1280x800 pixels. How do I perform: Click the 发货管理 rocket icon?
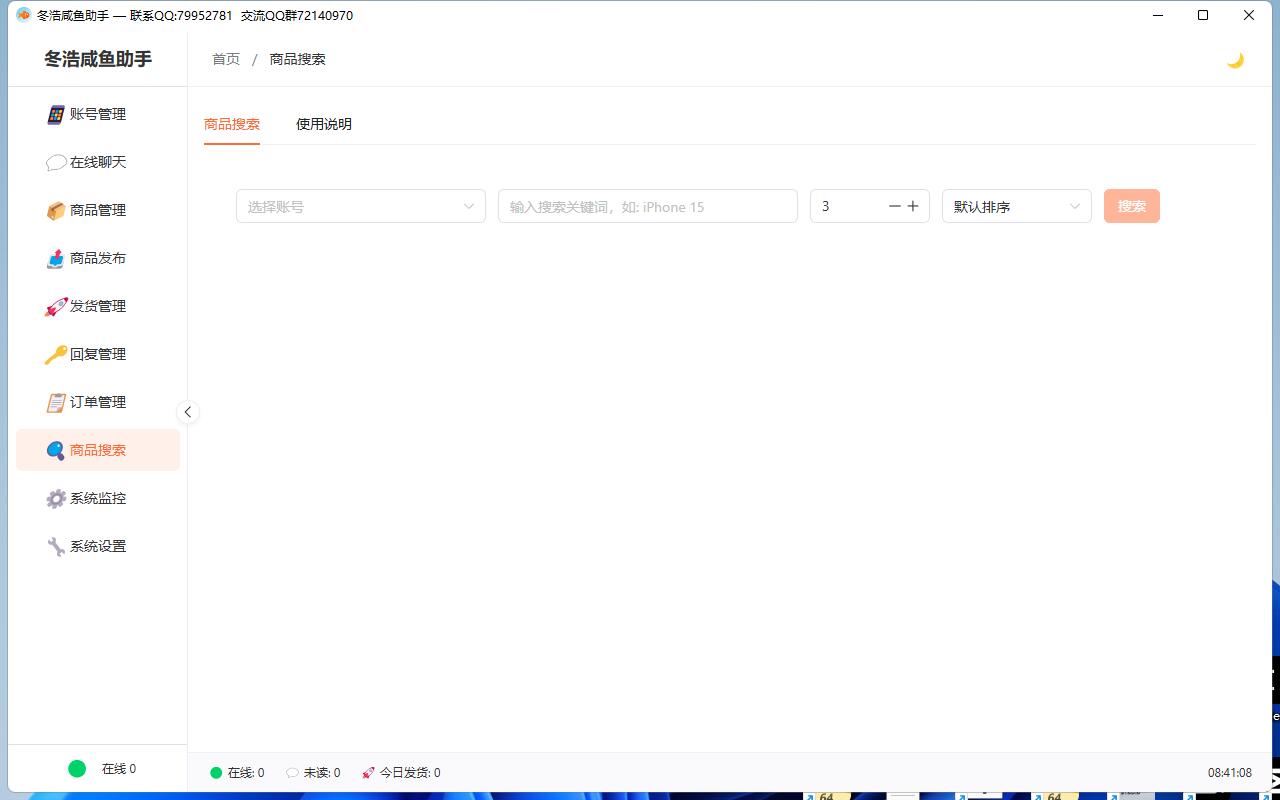pos(56,306)
